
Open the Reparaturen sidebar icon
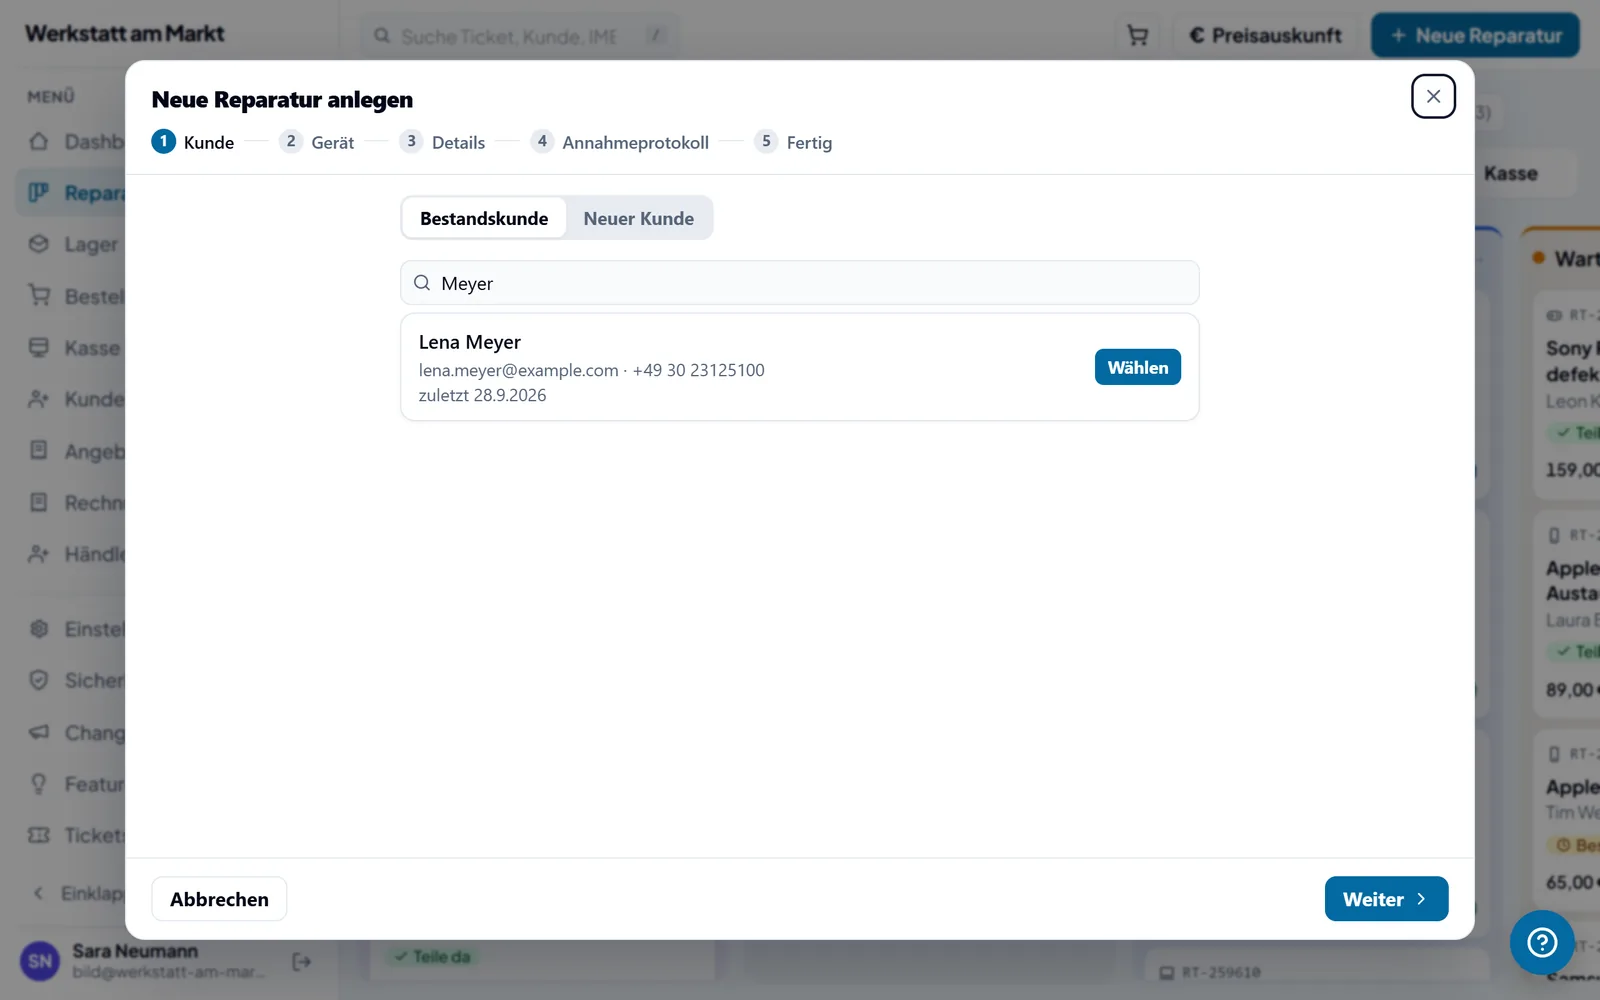[x=39, y=192]
